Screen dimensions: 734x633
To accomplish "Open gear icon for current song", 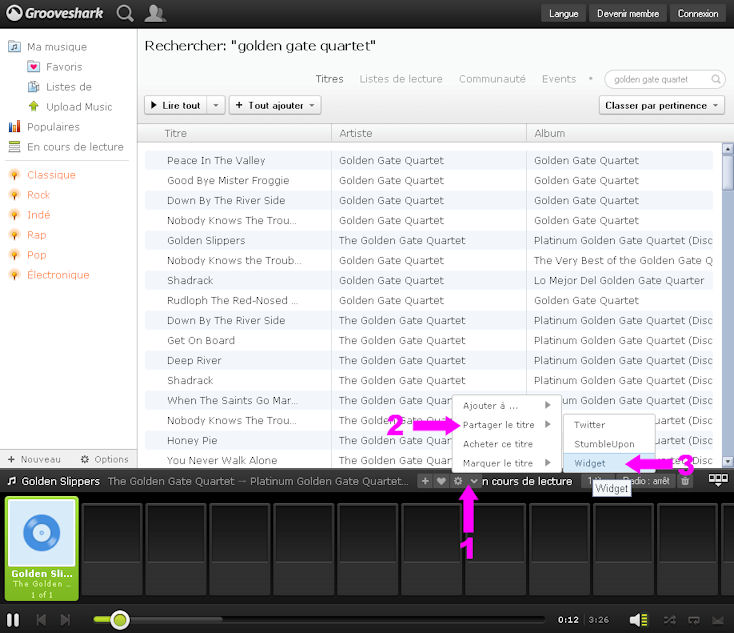I will coord(458,481).
